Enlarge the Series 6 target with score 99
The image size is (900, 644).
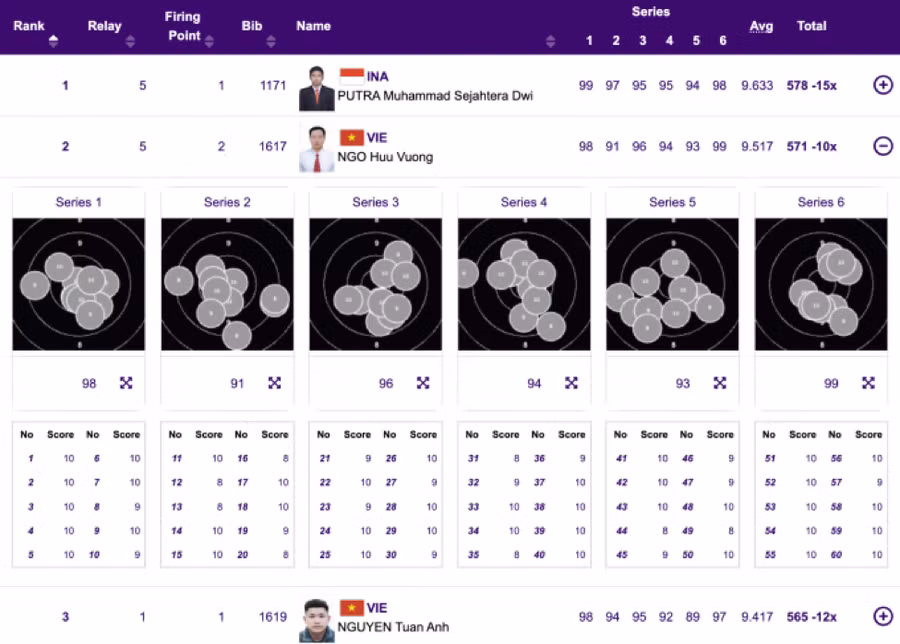click(868, 383)
